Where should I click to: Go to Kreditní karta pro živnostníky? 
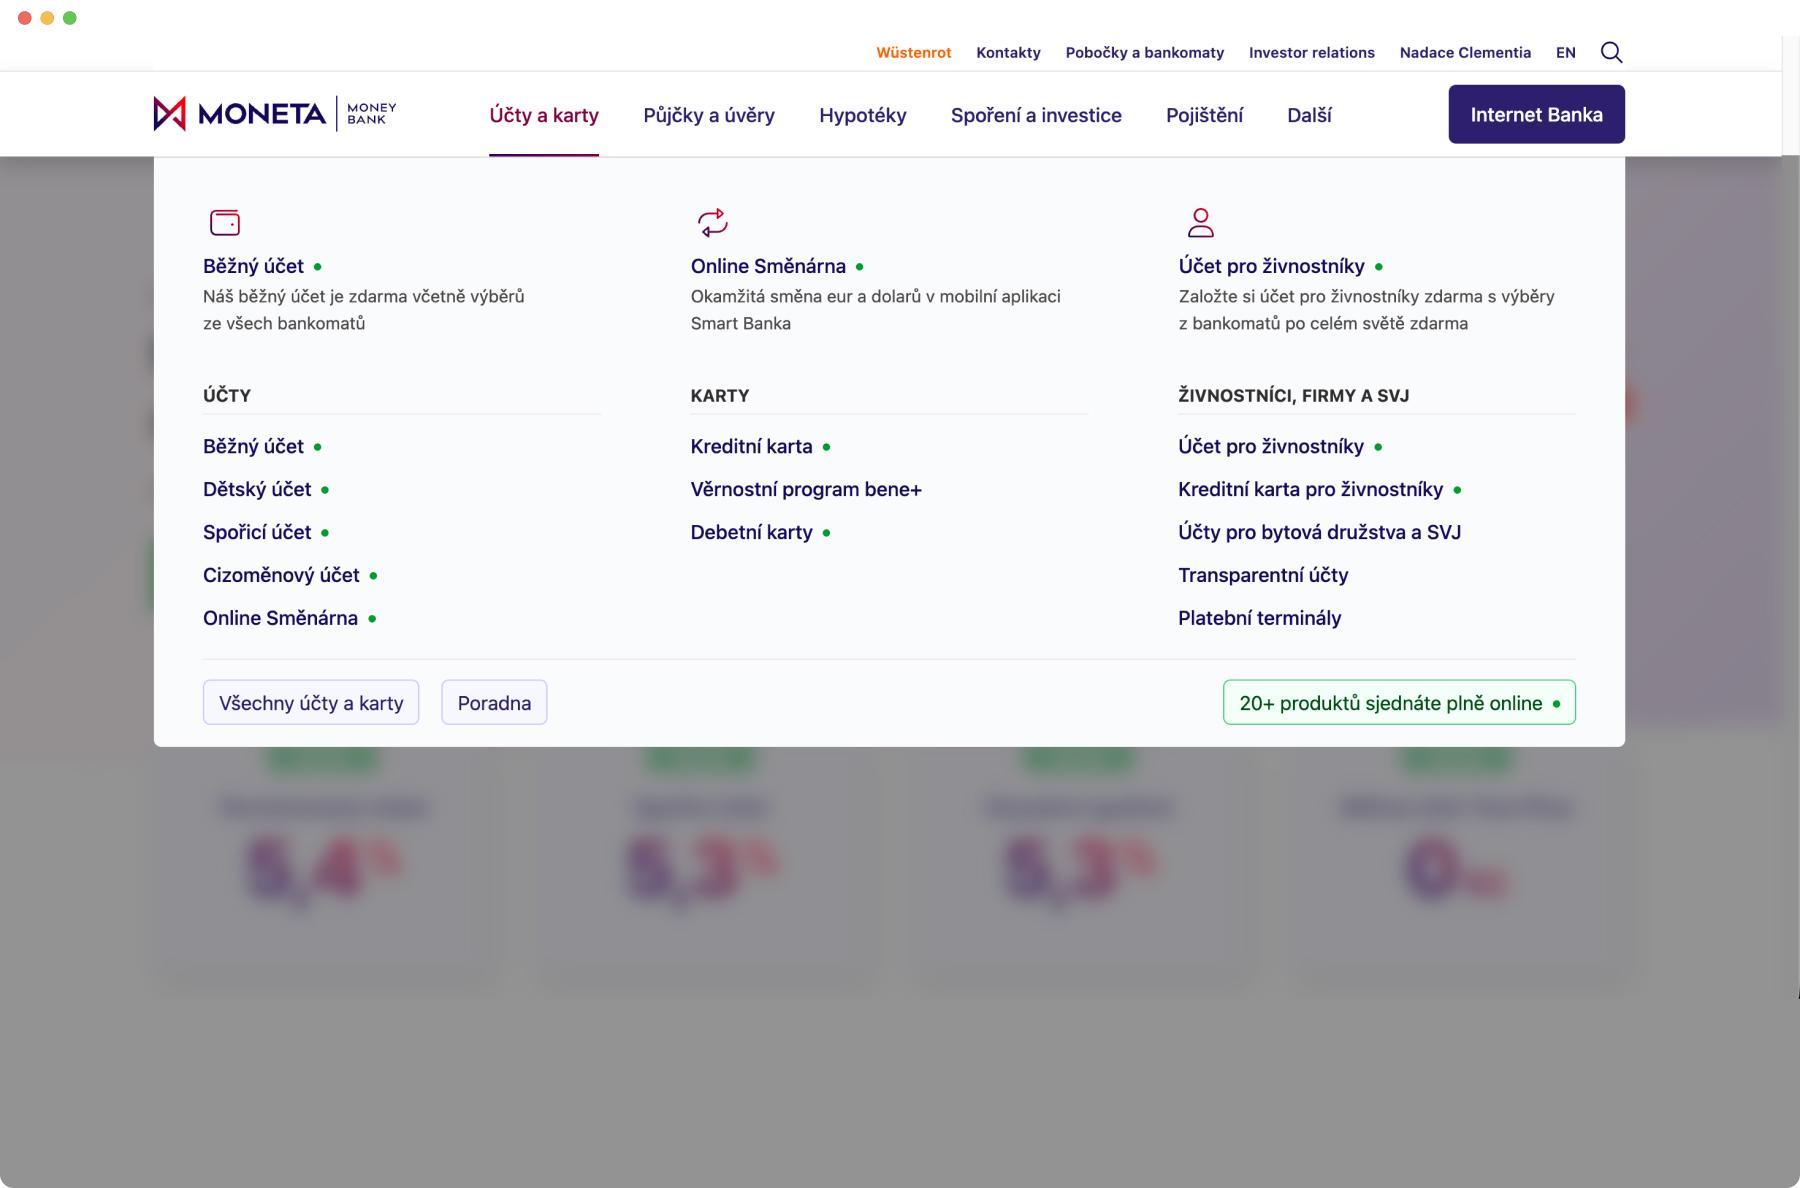tap(1310, 489)
